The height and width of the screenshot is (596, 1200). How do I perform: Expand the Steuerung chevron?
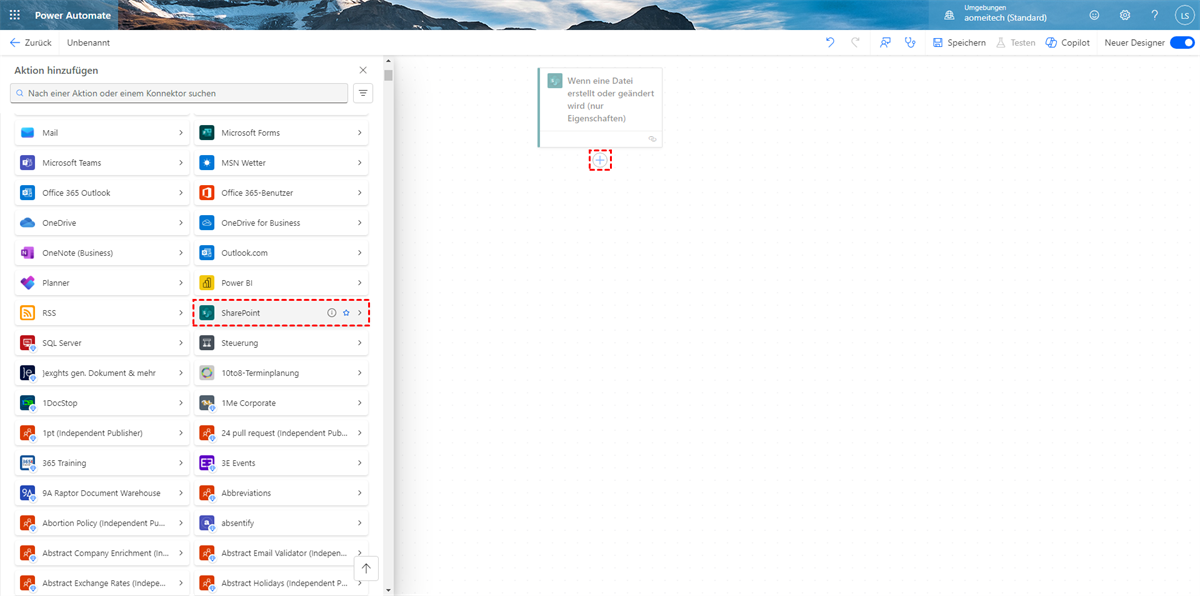click(x=360, y=343)
